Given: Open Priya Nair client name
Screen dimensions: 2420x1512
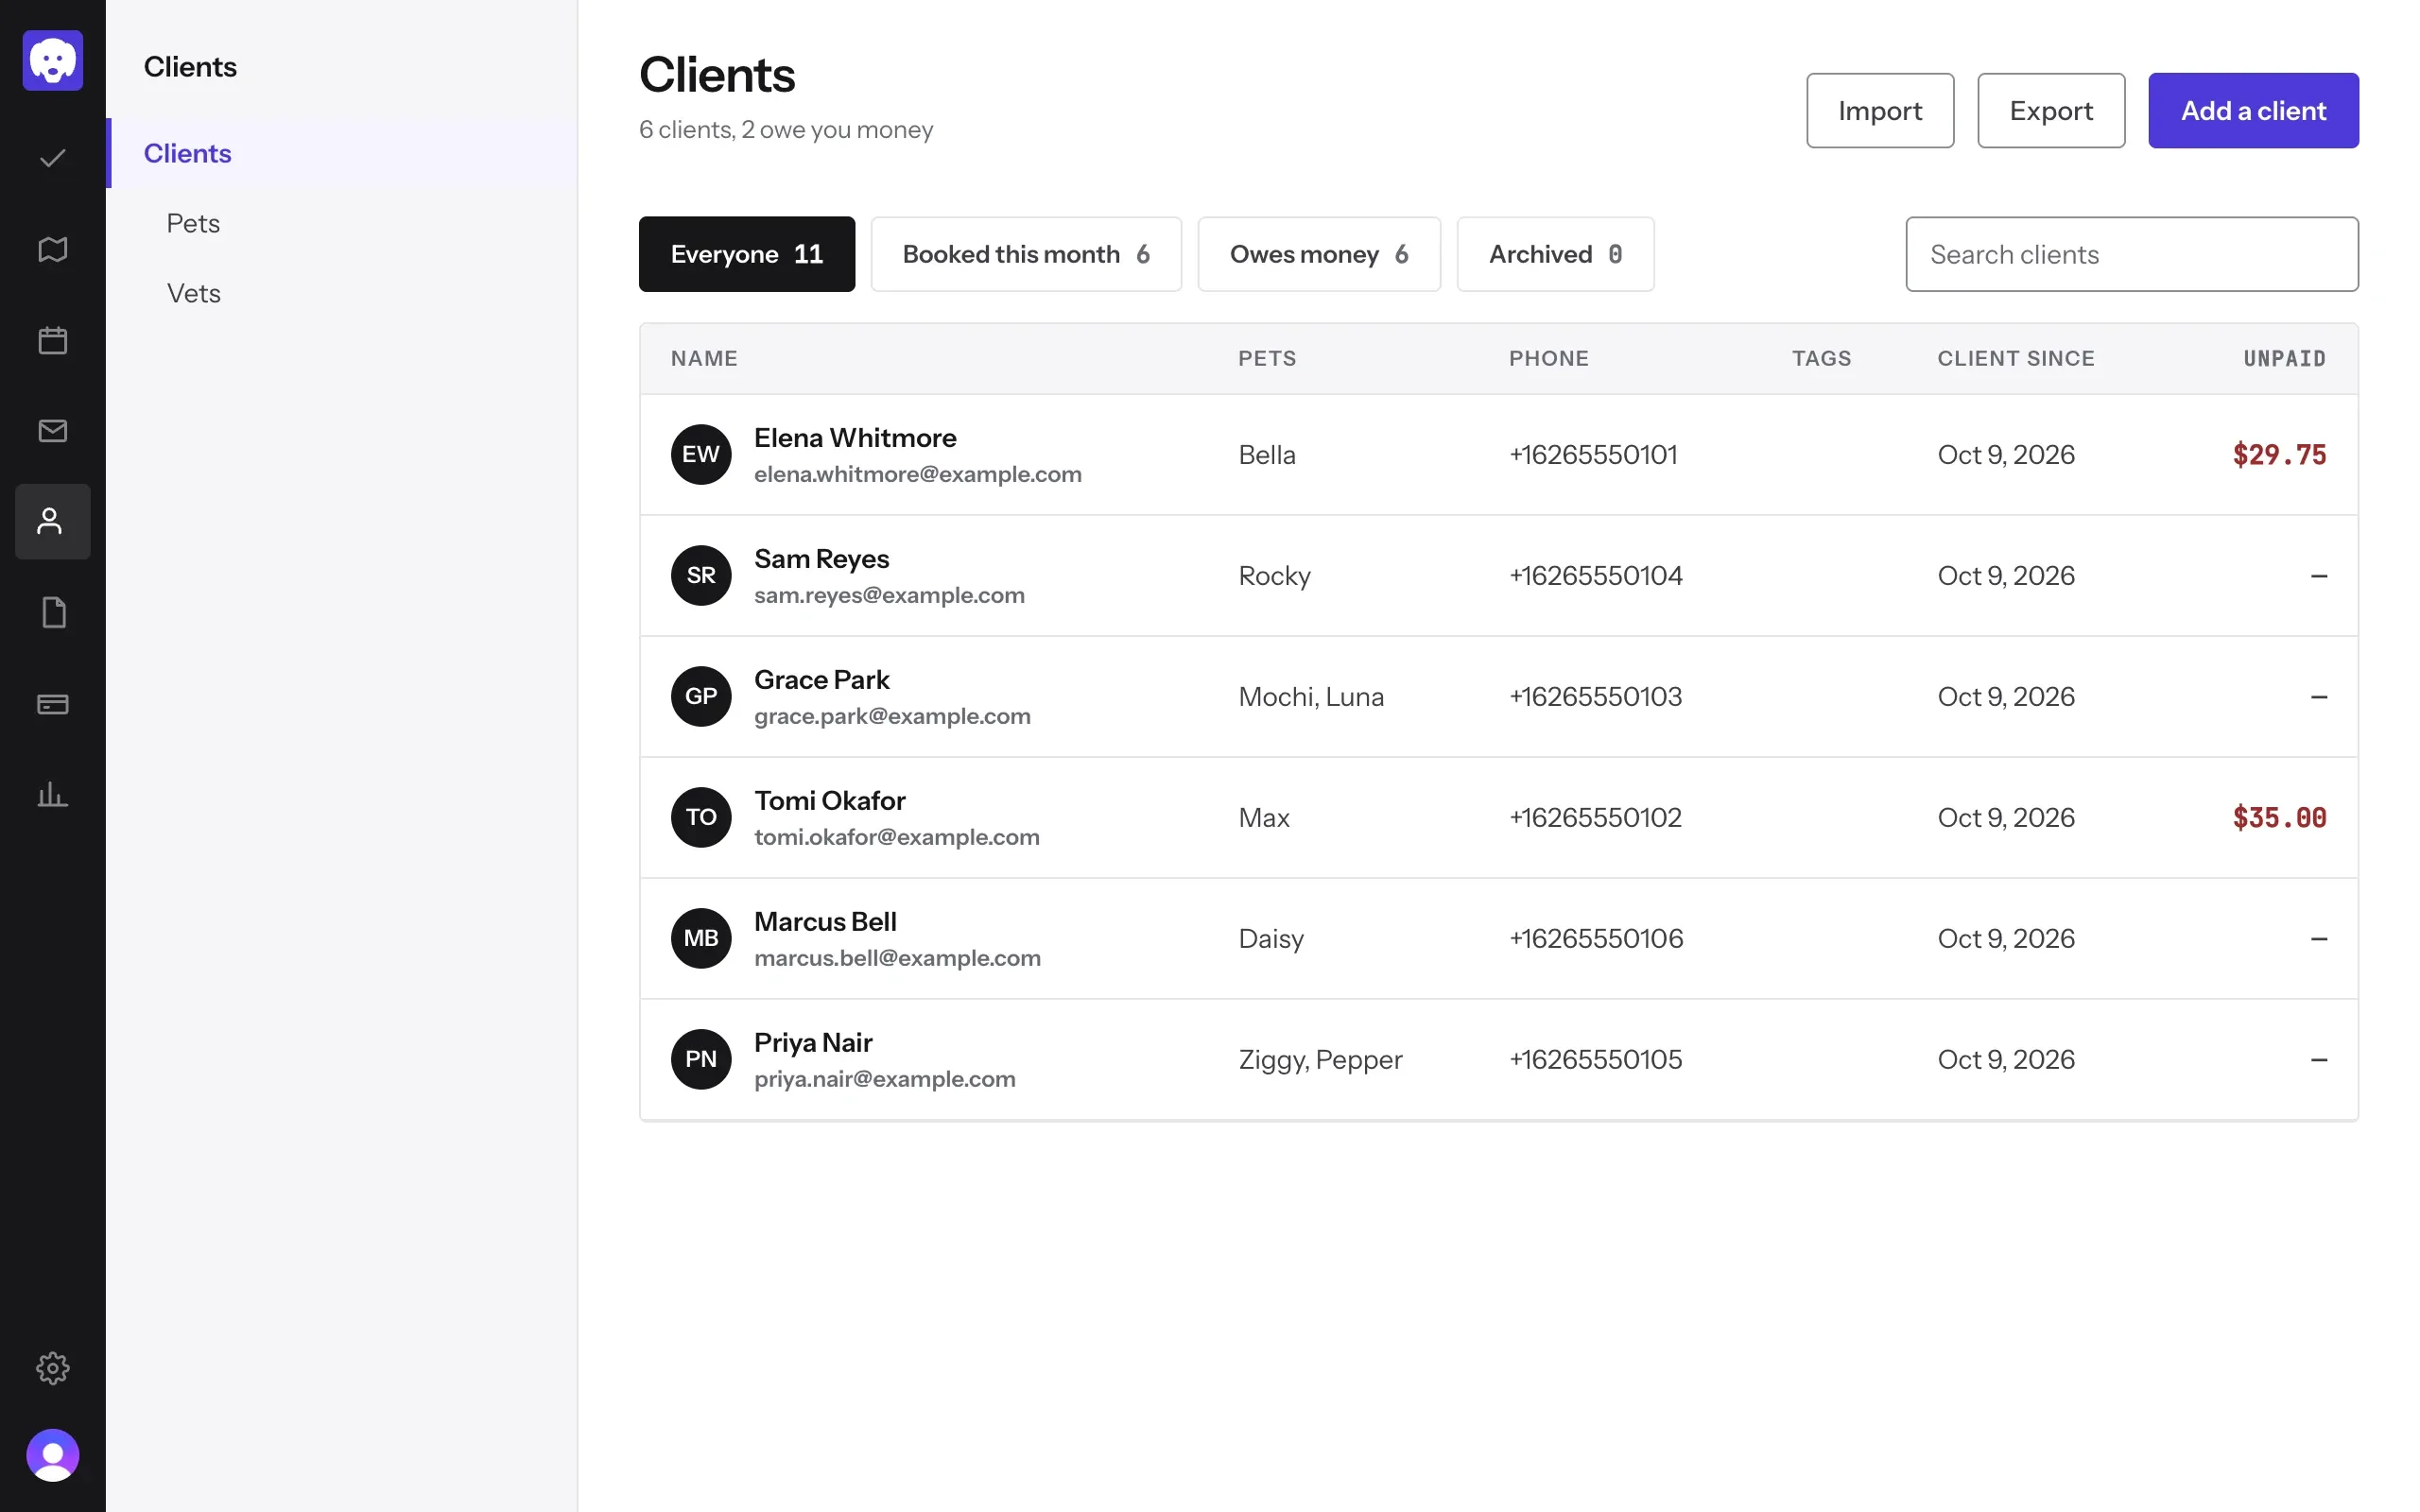Looking at the screenshot, I should 813,1043.
